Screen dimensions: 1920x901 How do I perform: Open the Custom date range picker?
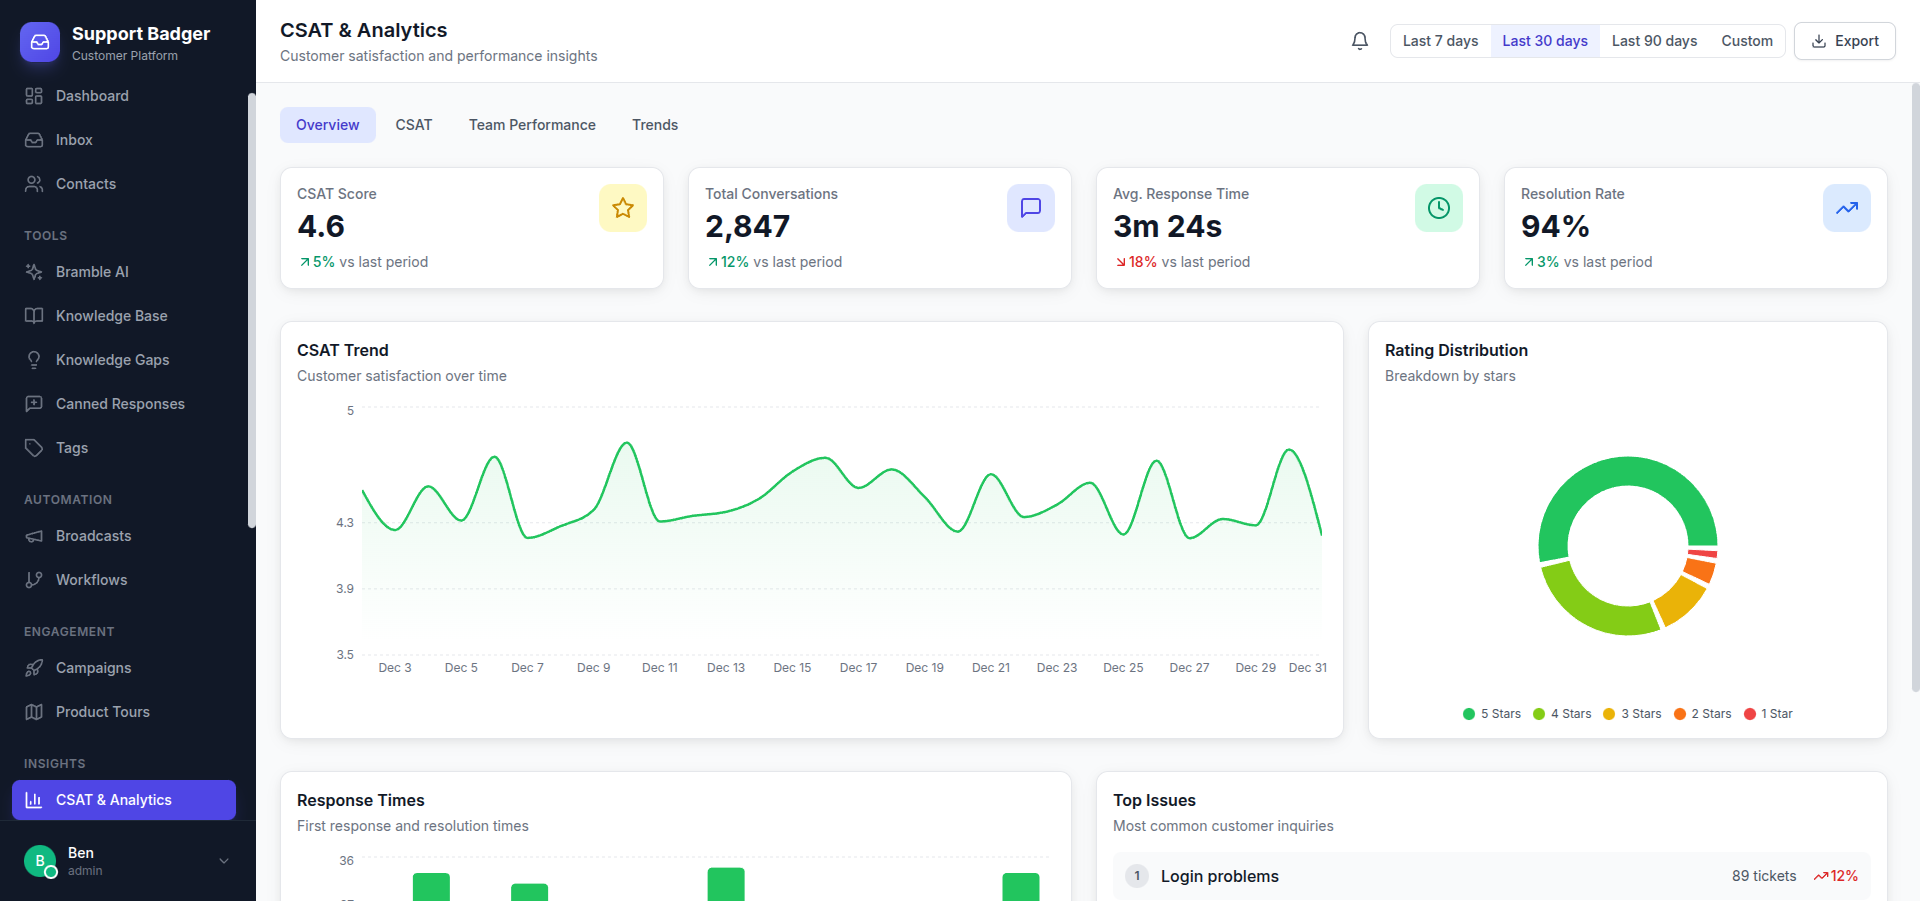tap(1747, 40)
